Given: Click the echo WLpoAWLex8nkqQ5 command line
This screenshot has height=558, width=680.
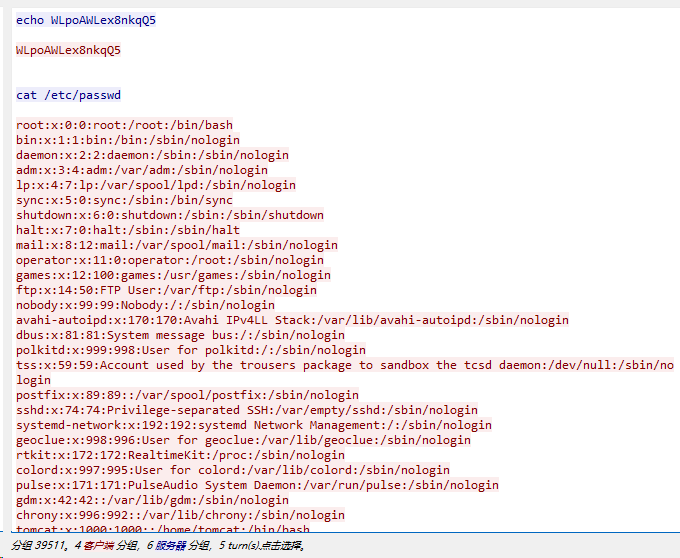Looking at the screenshot, I should (x=86, y=20).
